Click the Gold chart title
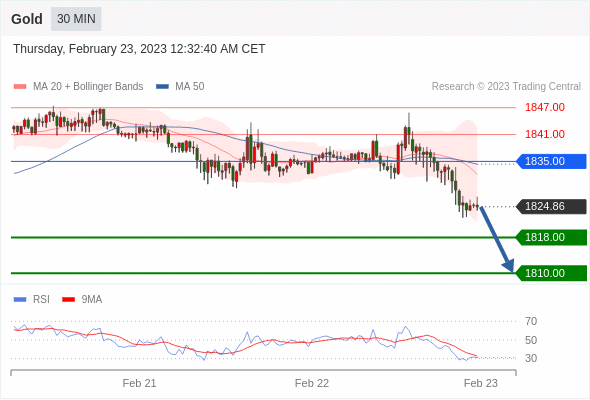The height and width of the screenshot is (400, 590). [x=27, y=19]
